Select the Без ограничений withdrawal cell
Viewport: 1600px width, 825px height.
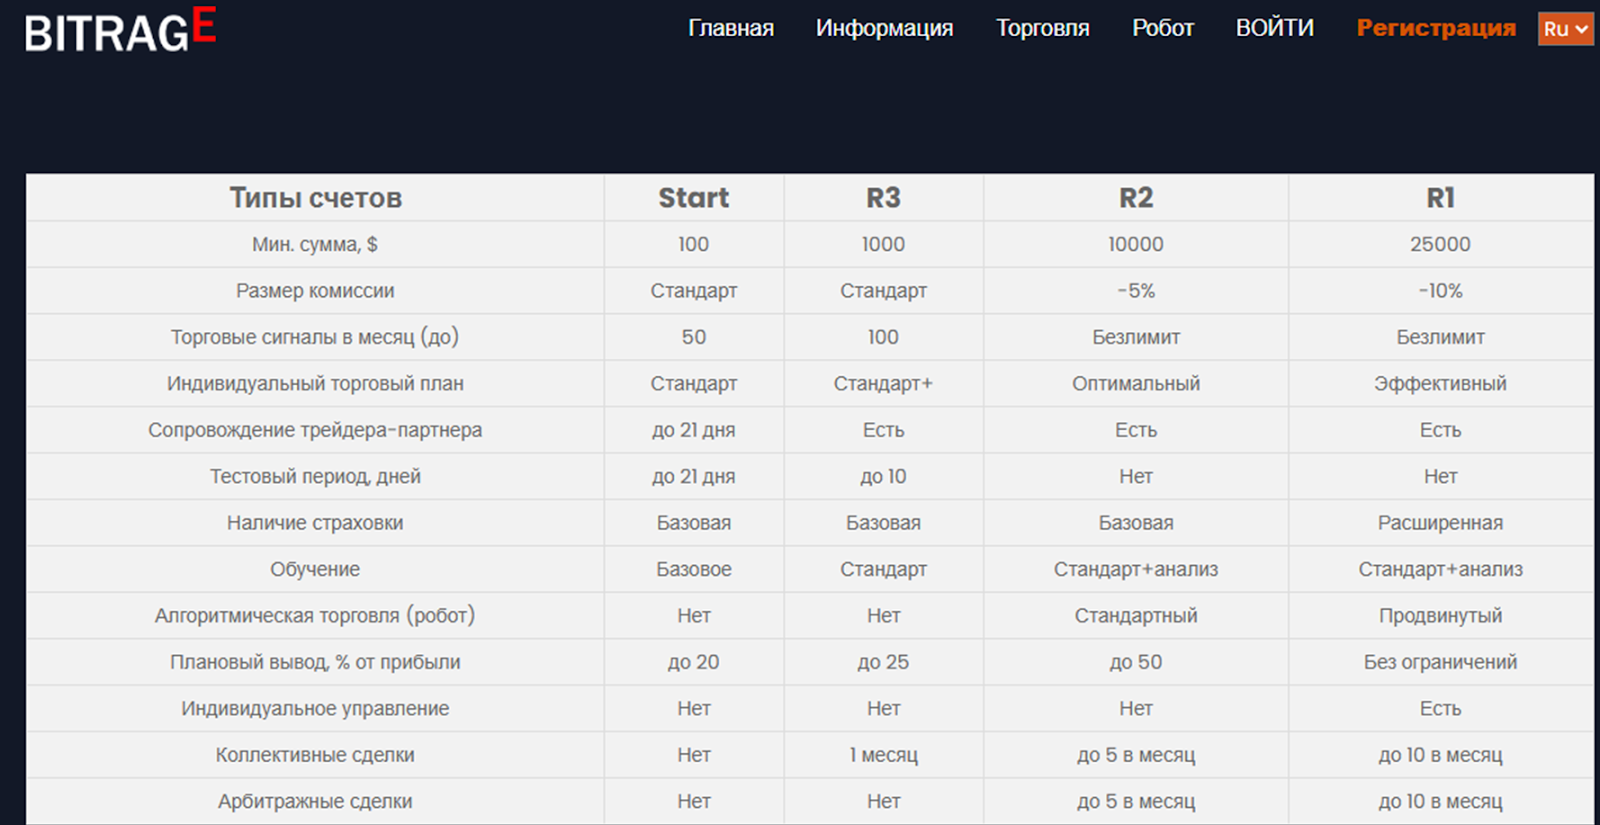[1440, 662]
